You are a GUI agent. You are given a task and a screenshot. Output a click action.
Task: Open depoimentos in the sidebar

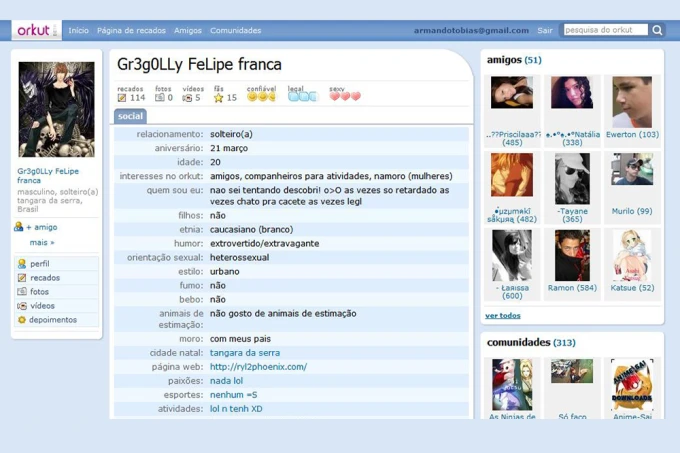pos(53,320)
